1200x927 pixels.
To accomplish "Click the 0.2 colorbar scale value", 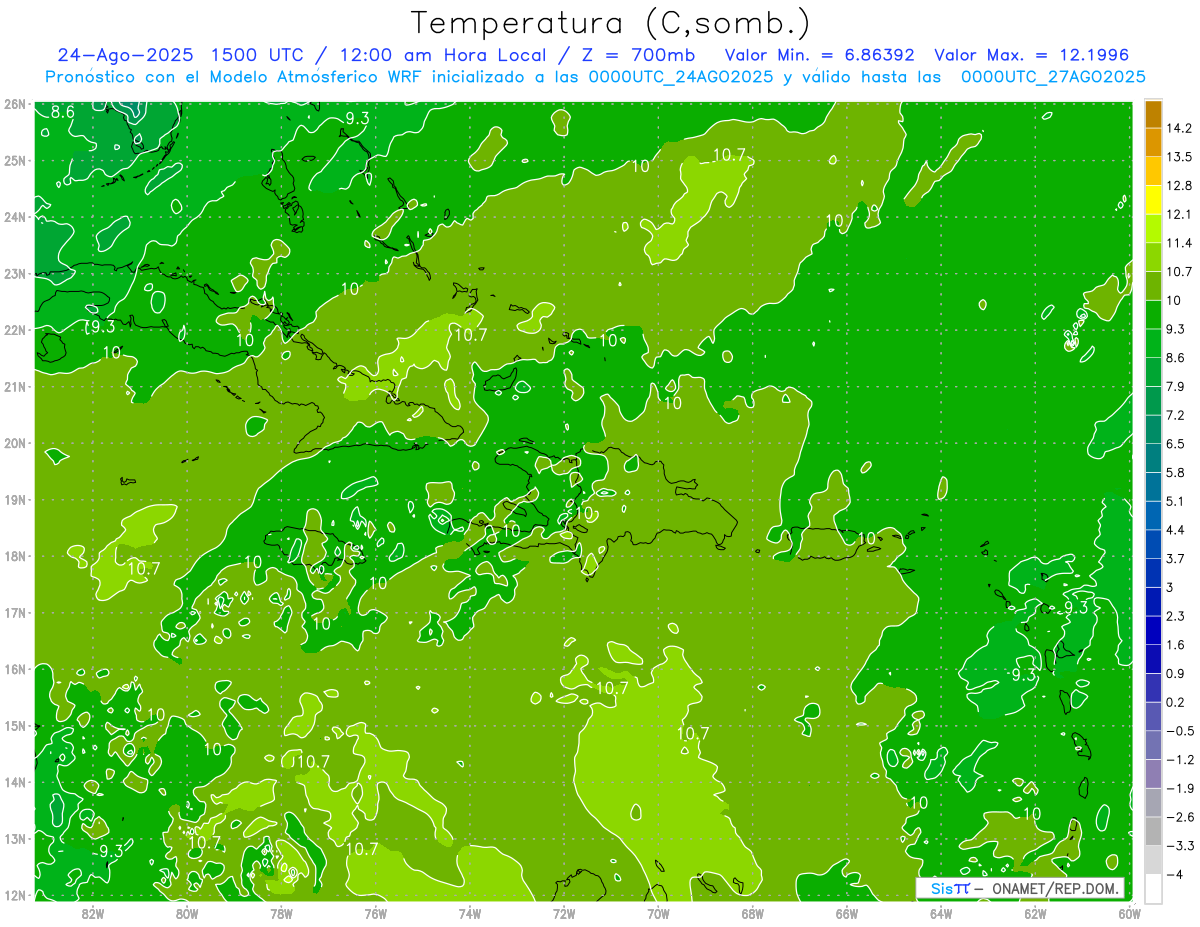I will (1176, 702).
